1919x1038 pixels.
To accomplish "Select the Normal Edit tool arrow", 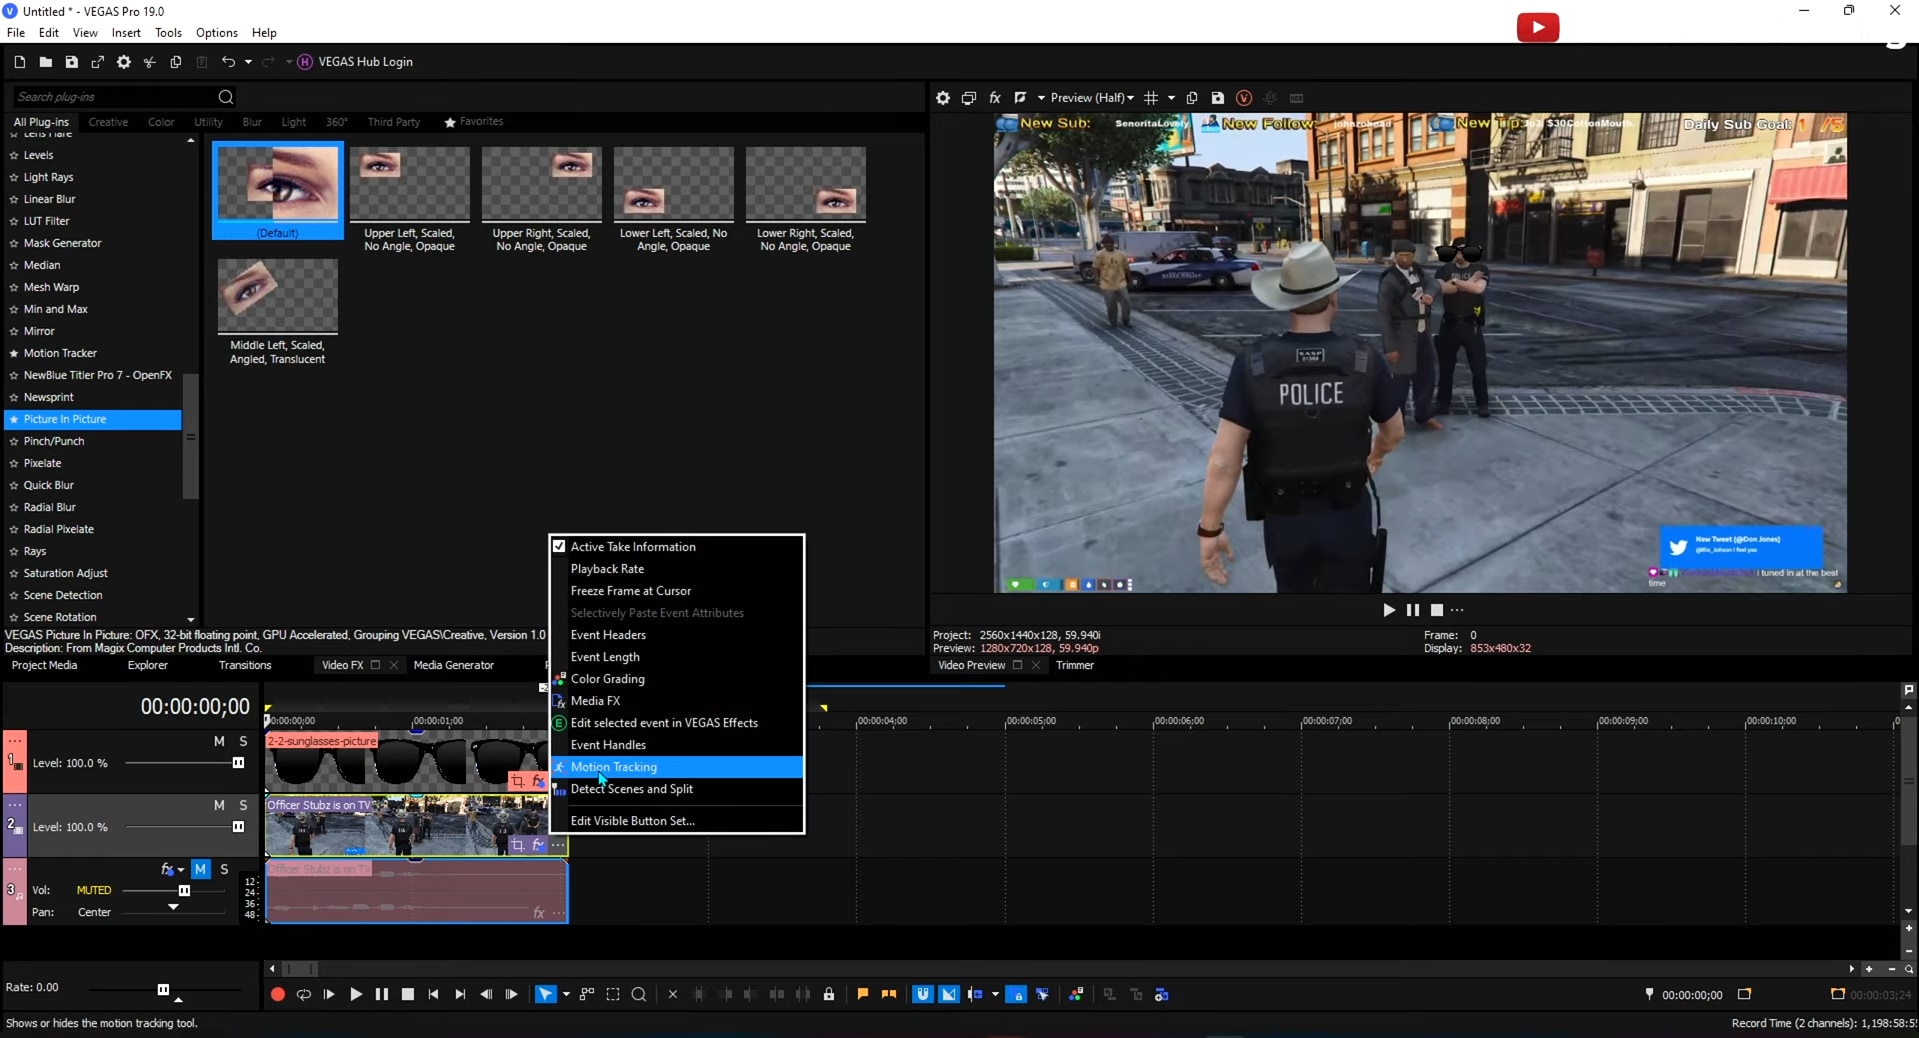I will pyautogui.click(x=545, y=994).
